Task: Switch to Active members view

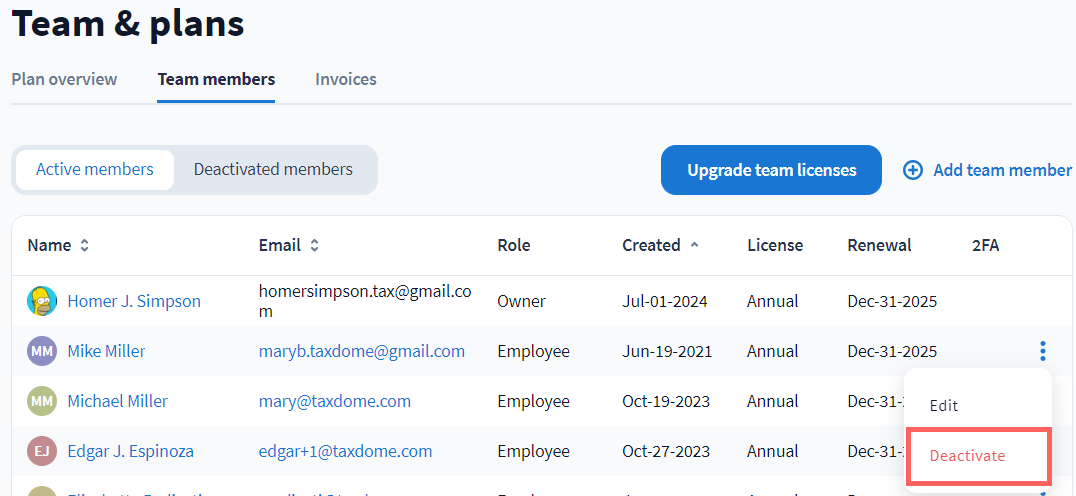Action: click(x=95, y=169)
